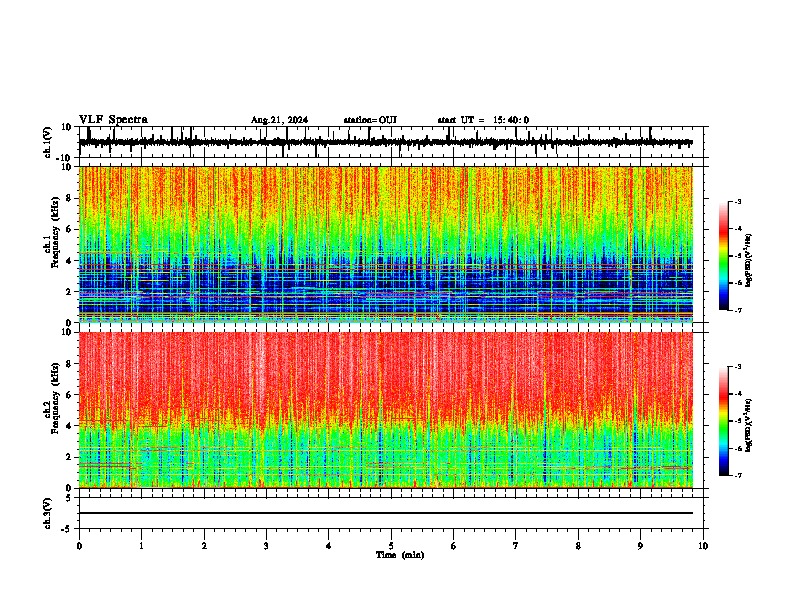
Task: Click the "ch.3(V)" axis label
Action: coord(47,513)
